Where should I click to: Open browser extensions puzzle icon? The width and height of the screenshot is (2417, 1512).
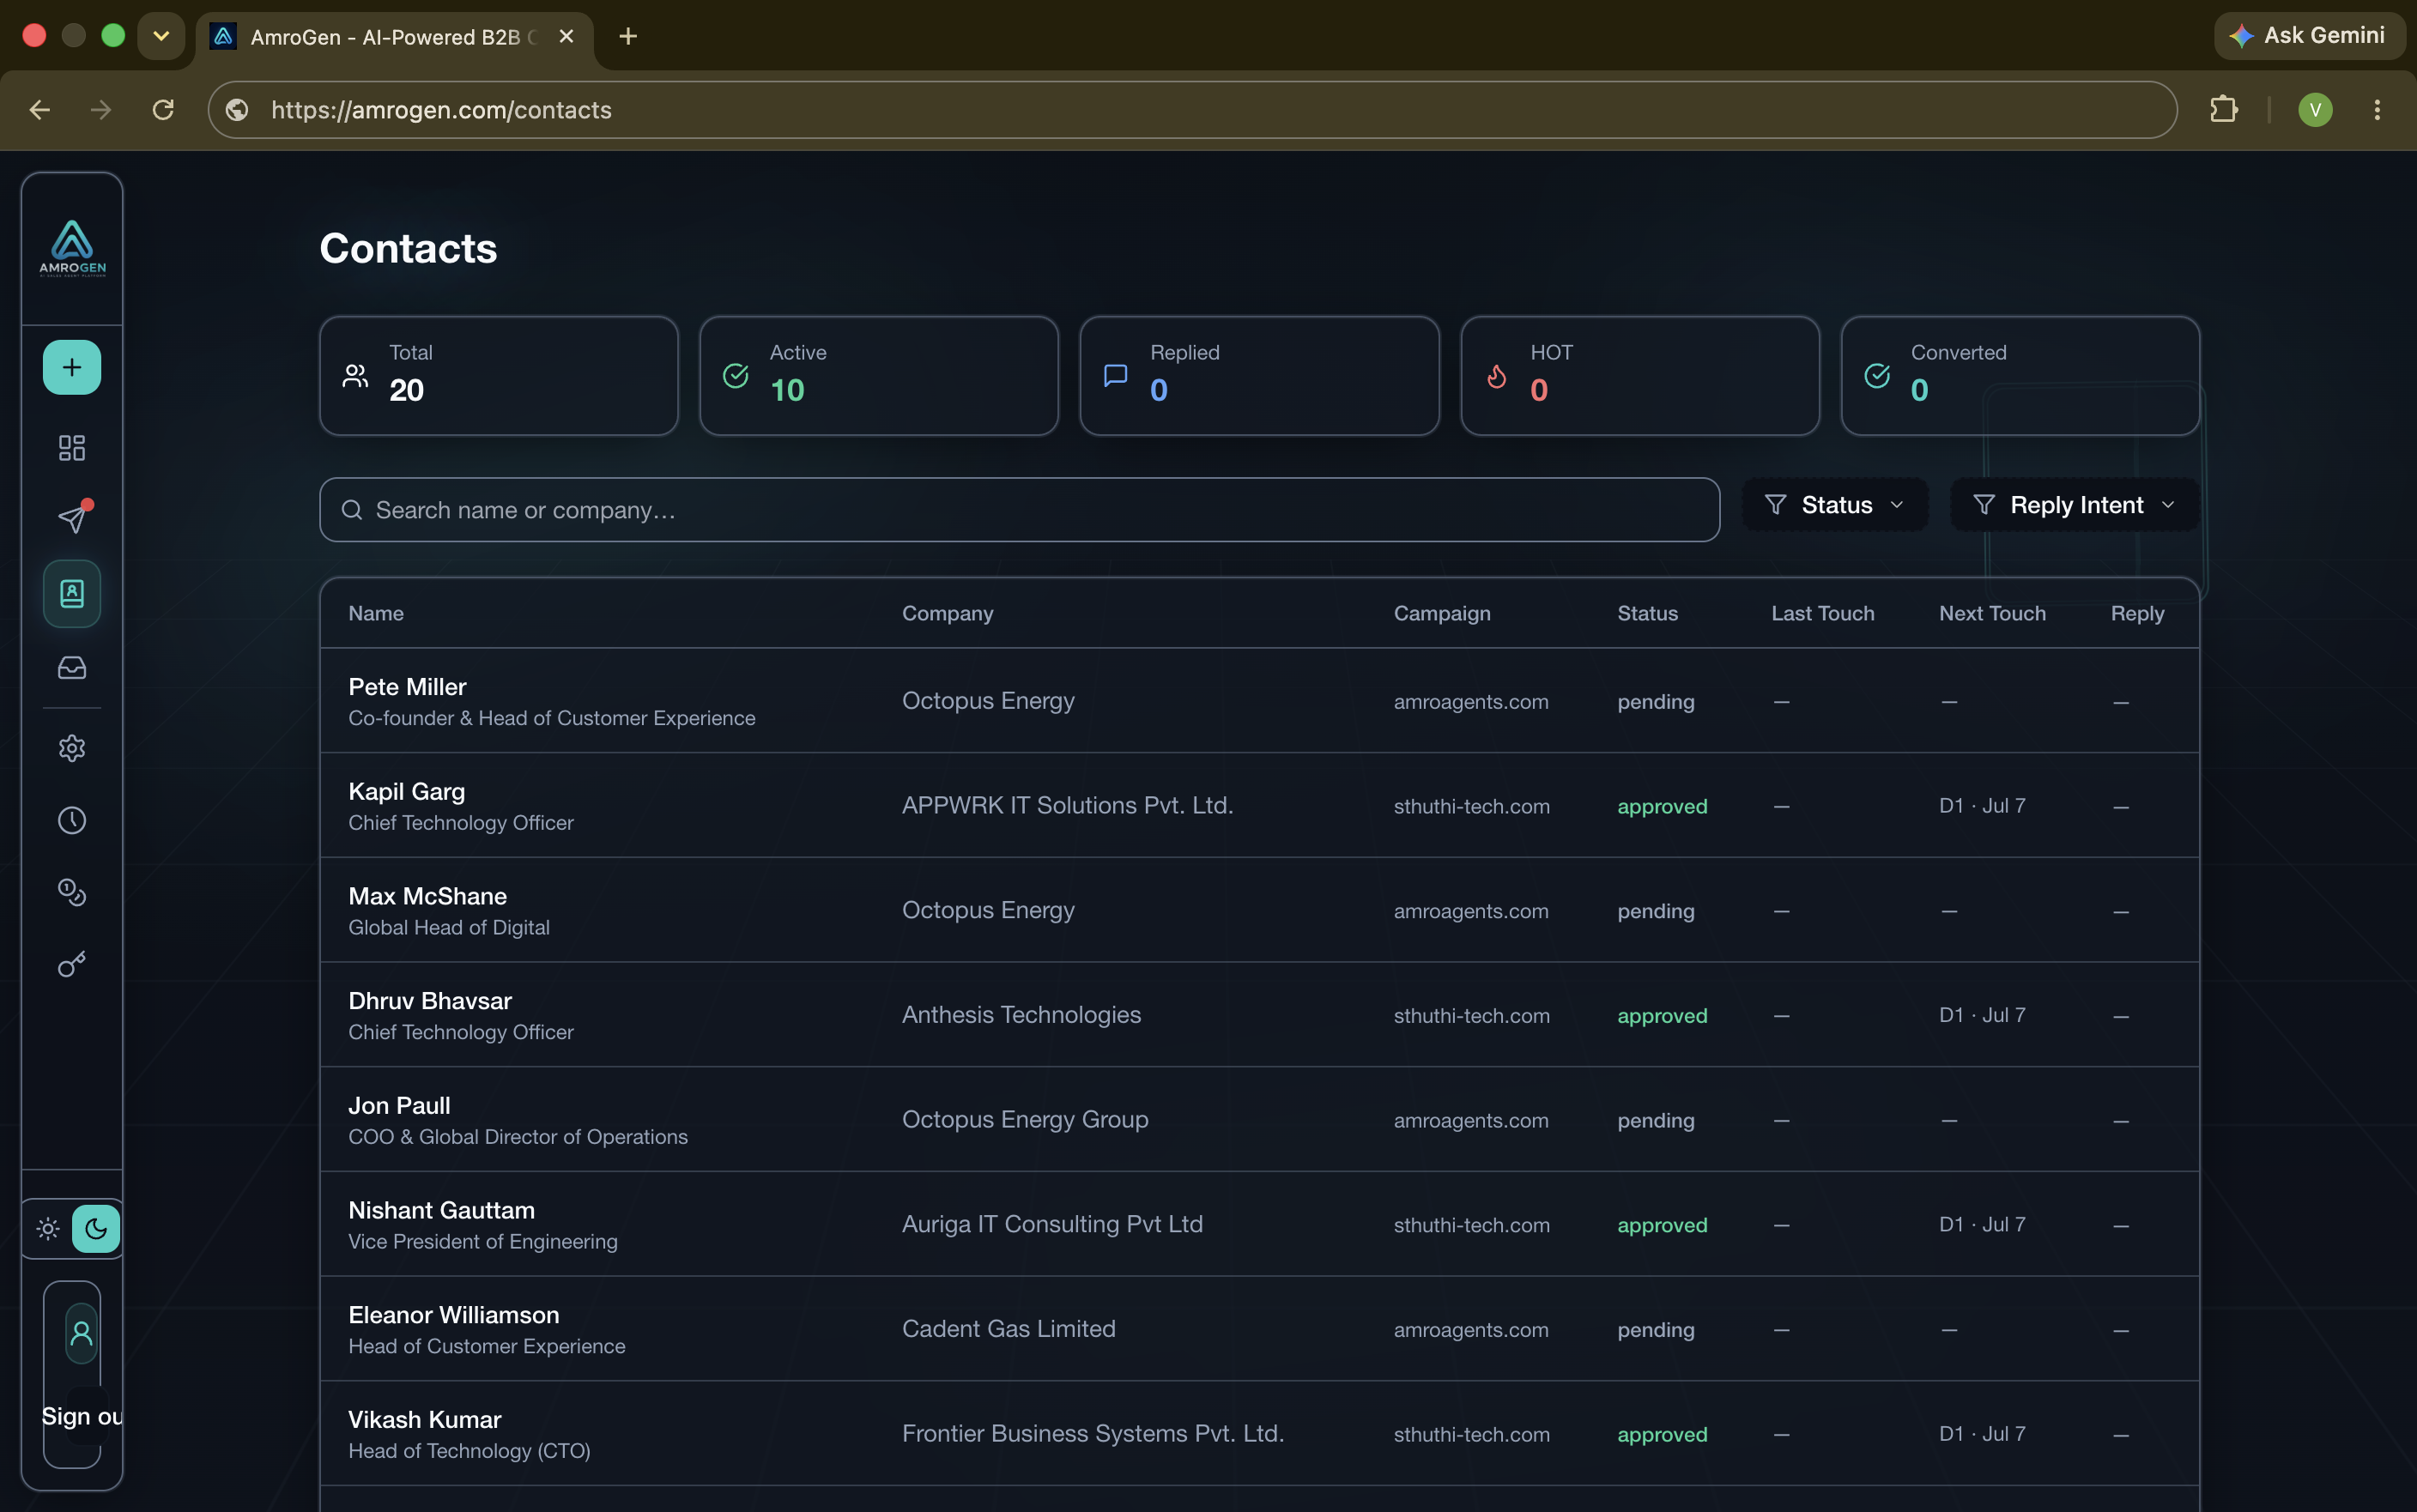tap(2223, 109)
